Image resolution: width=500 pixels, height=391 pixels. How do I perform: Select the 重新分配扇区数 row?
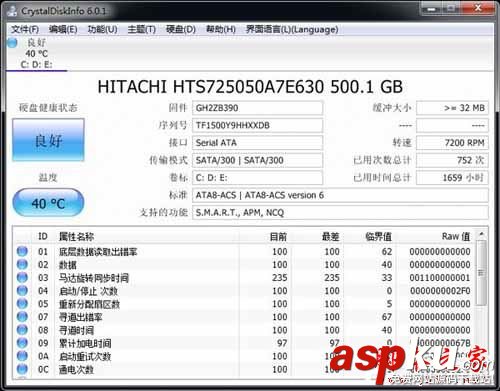click(x=245, y=304)
